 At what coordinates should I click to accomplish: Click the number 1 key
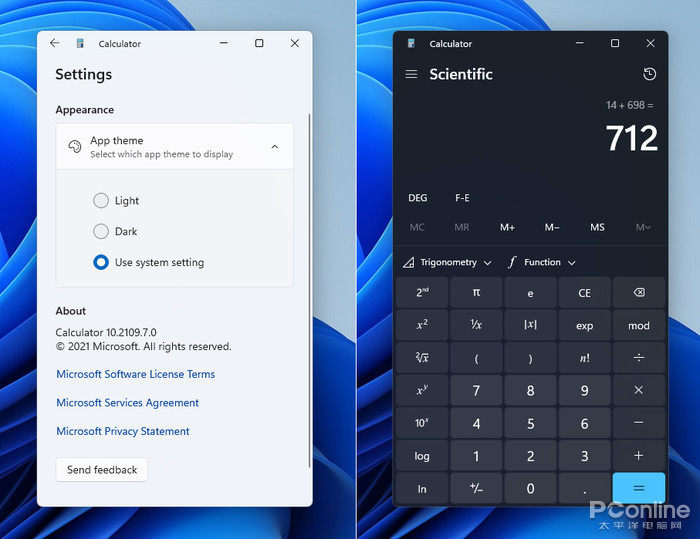(476, 455)
